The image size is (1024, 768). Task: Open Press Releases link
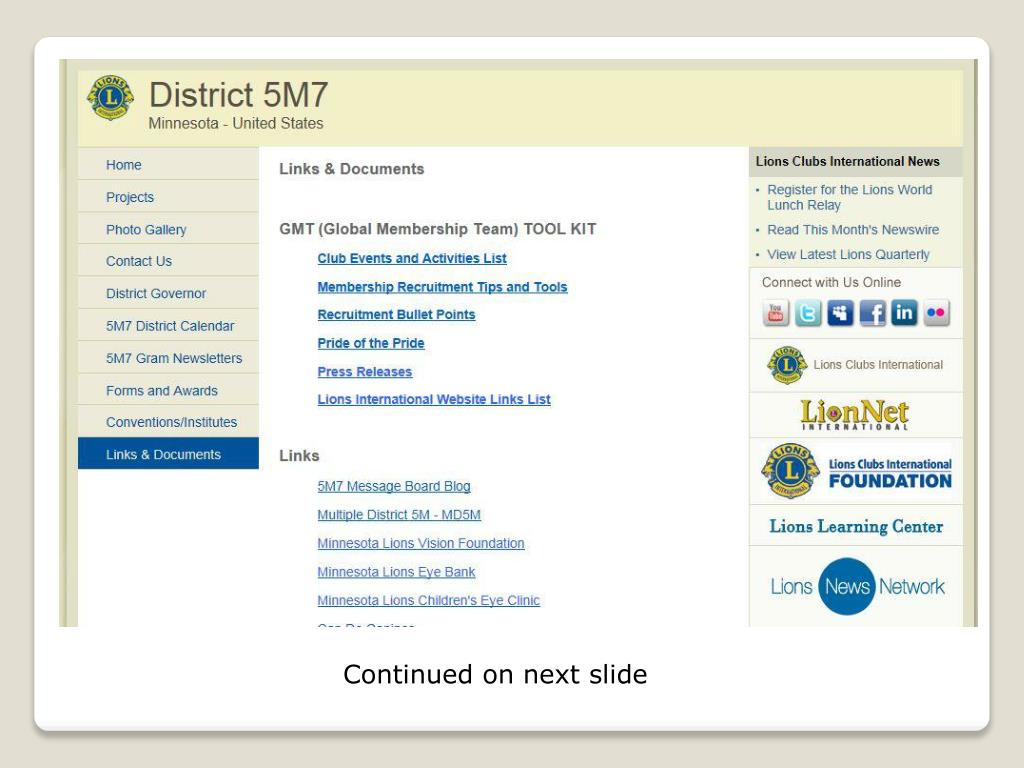(364, 372)
